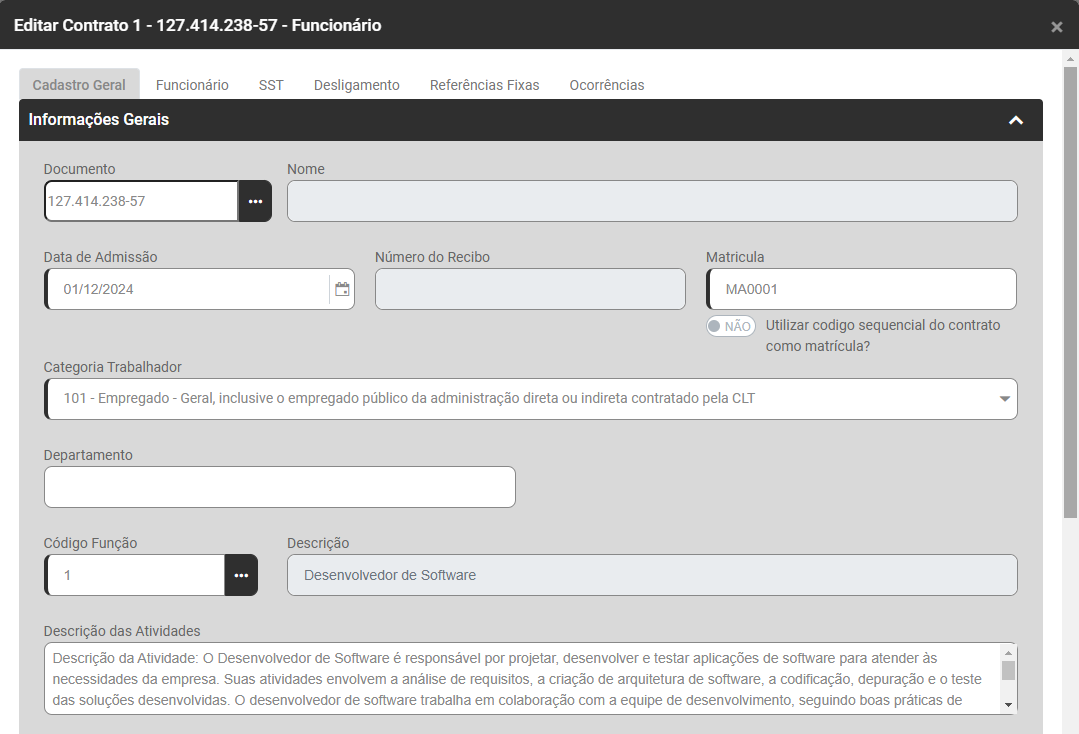Click the ellipsis lookup button beside Documento

(x=255, y=201)
